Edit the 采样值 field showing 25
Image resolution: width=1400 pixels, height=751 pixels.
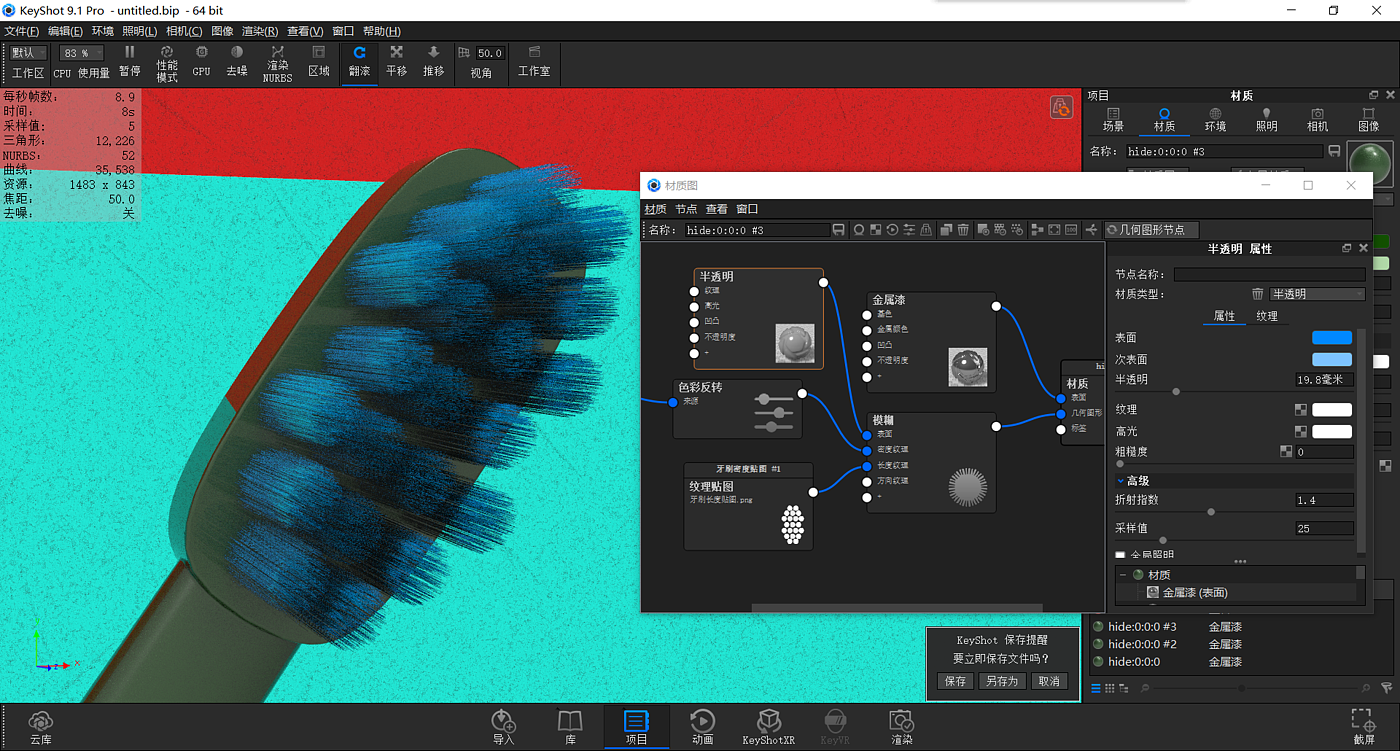1324,528
